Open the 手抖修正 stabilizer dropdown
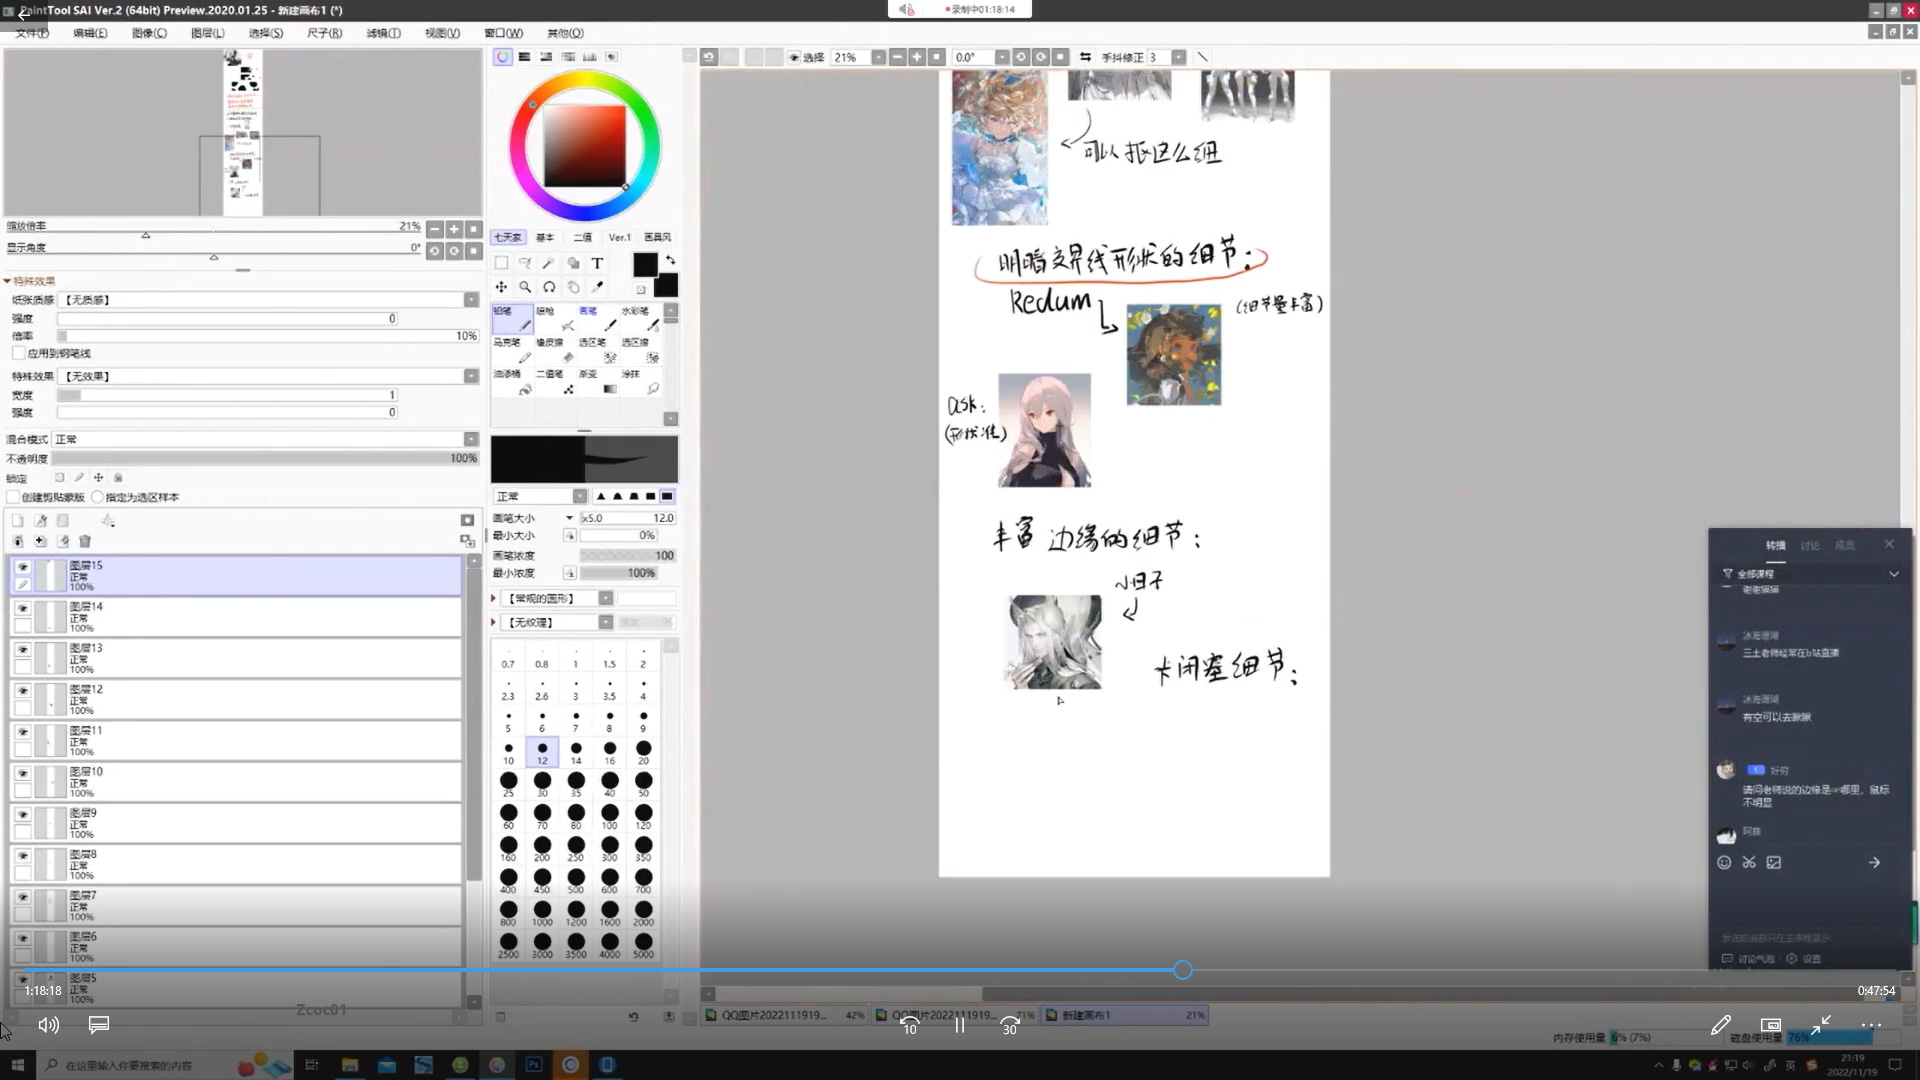 click(x=1179, y=57)
